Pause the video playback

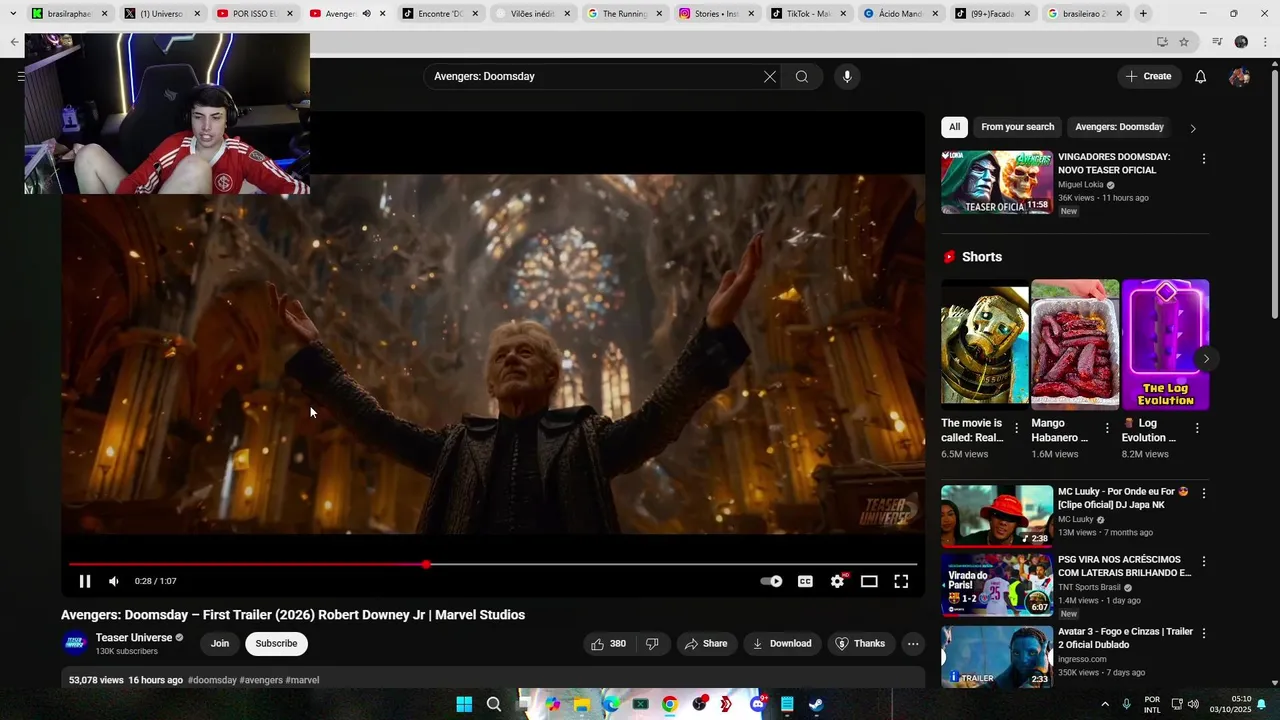[85, 581]
